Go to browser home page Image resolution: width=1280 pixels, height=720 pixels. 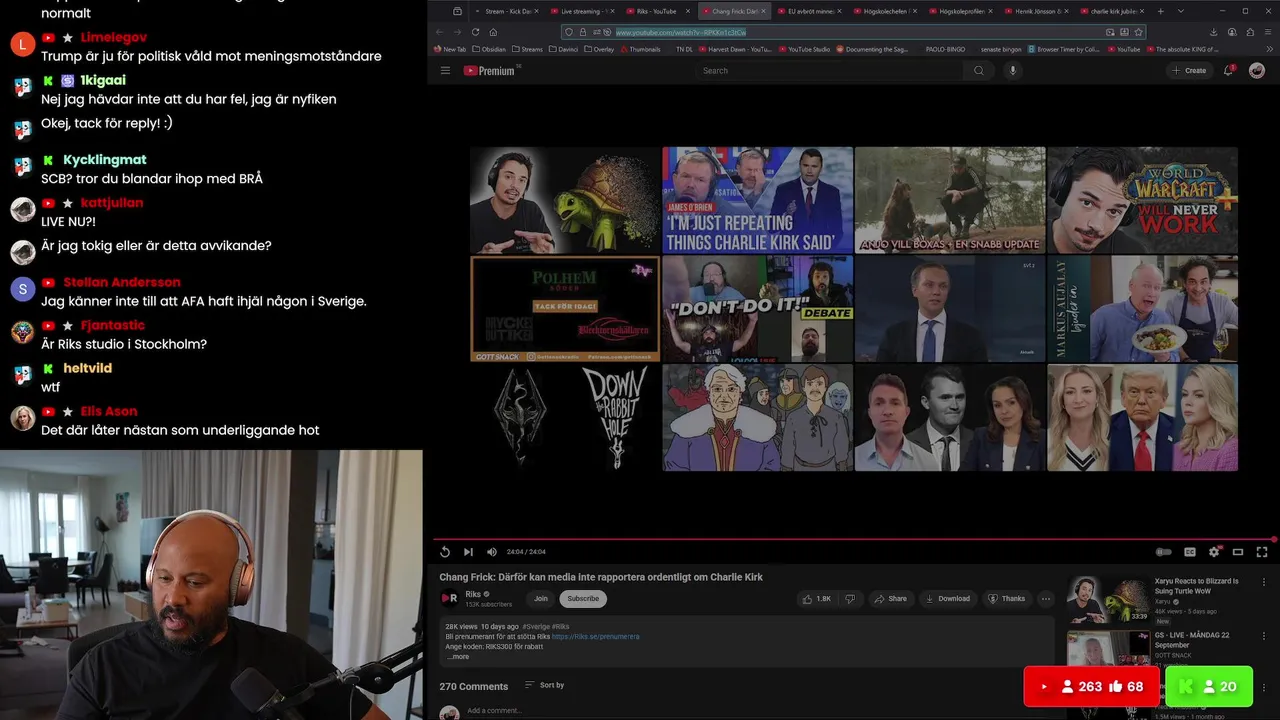pos(493,32)
